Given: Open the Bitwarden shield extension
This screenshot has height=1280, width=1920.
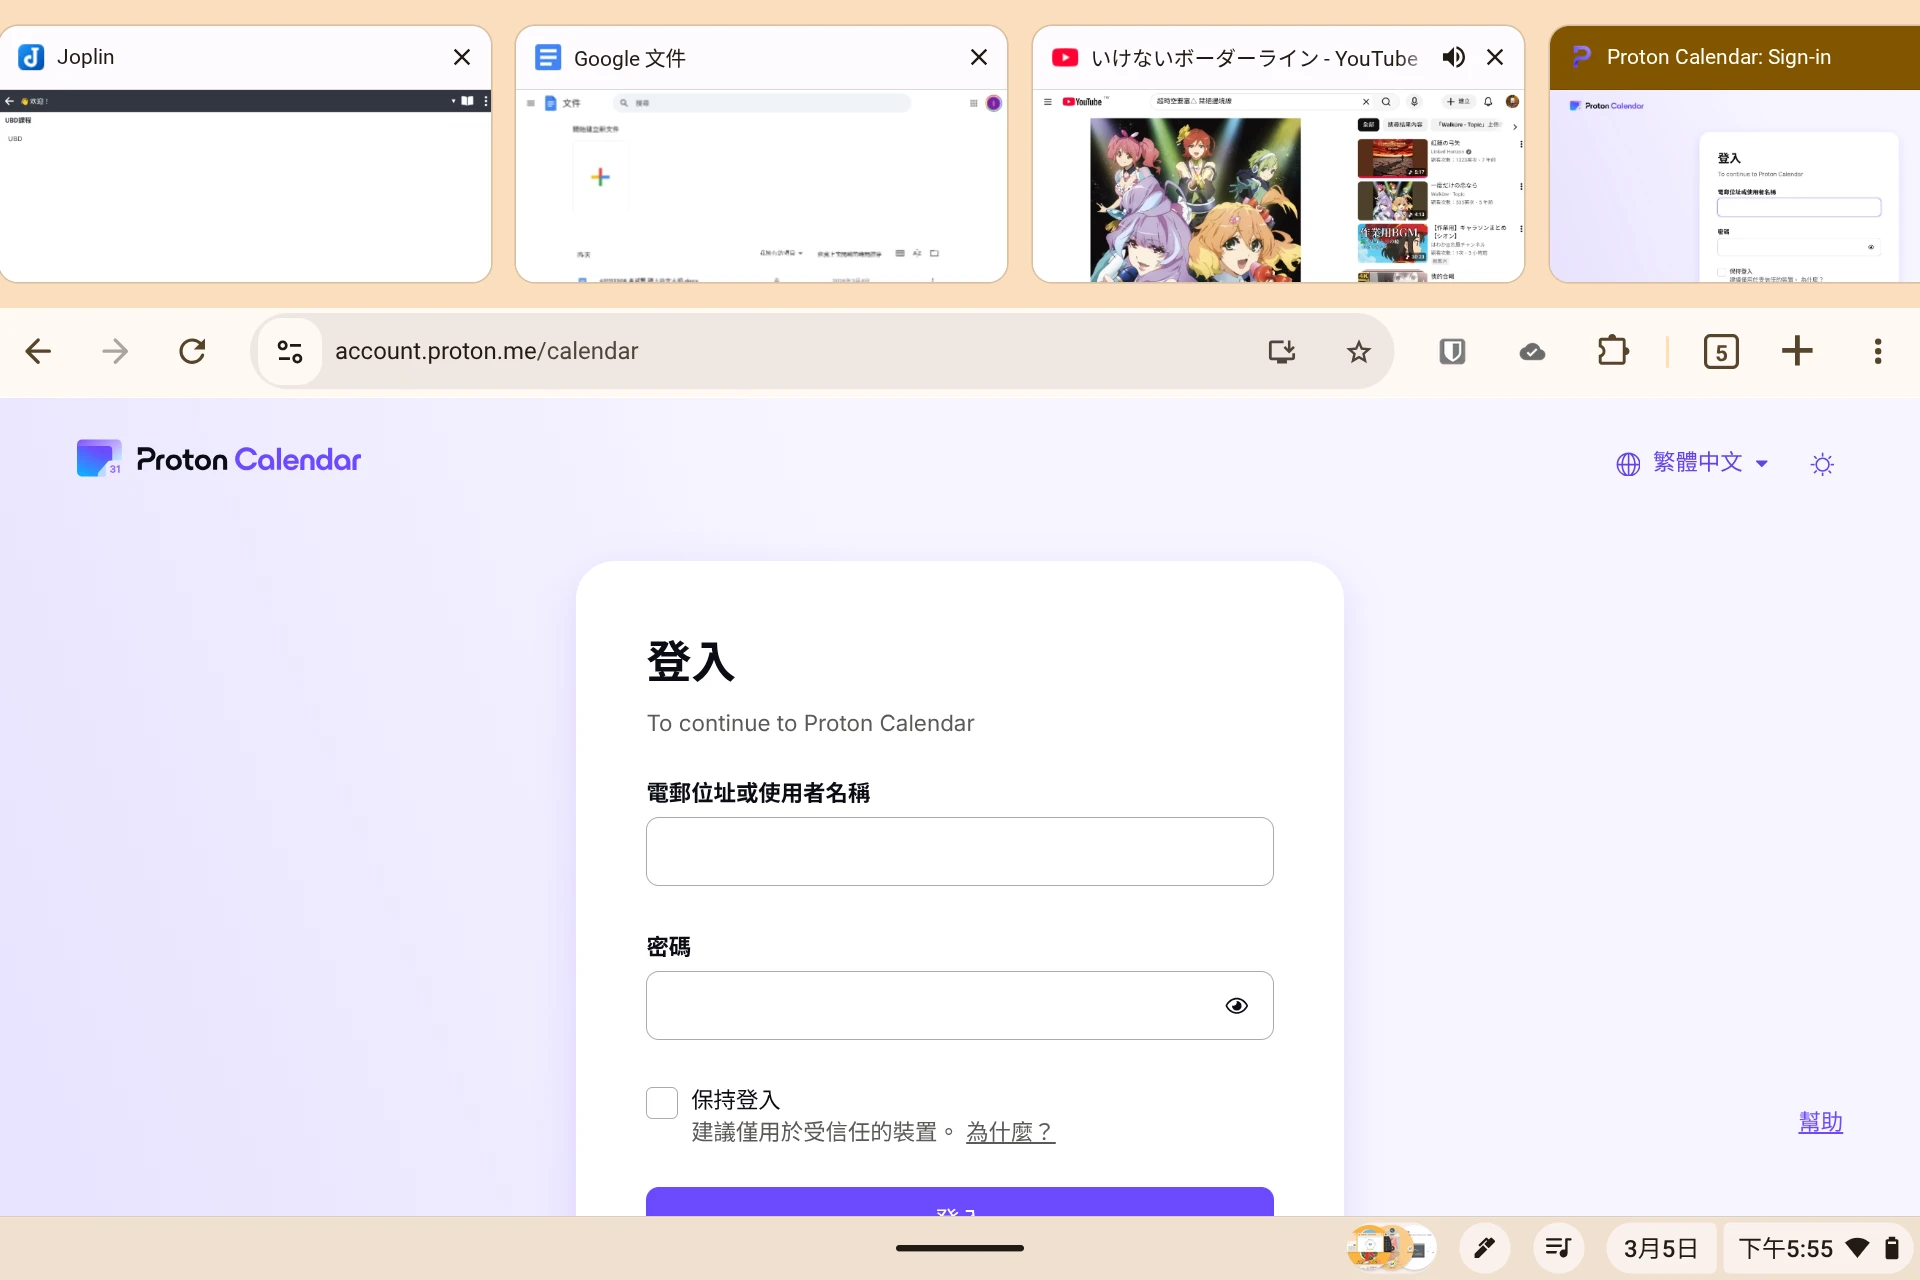Looking at the screenshot, I should [x=1452, y=351].
